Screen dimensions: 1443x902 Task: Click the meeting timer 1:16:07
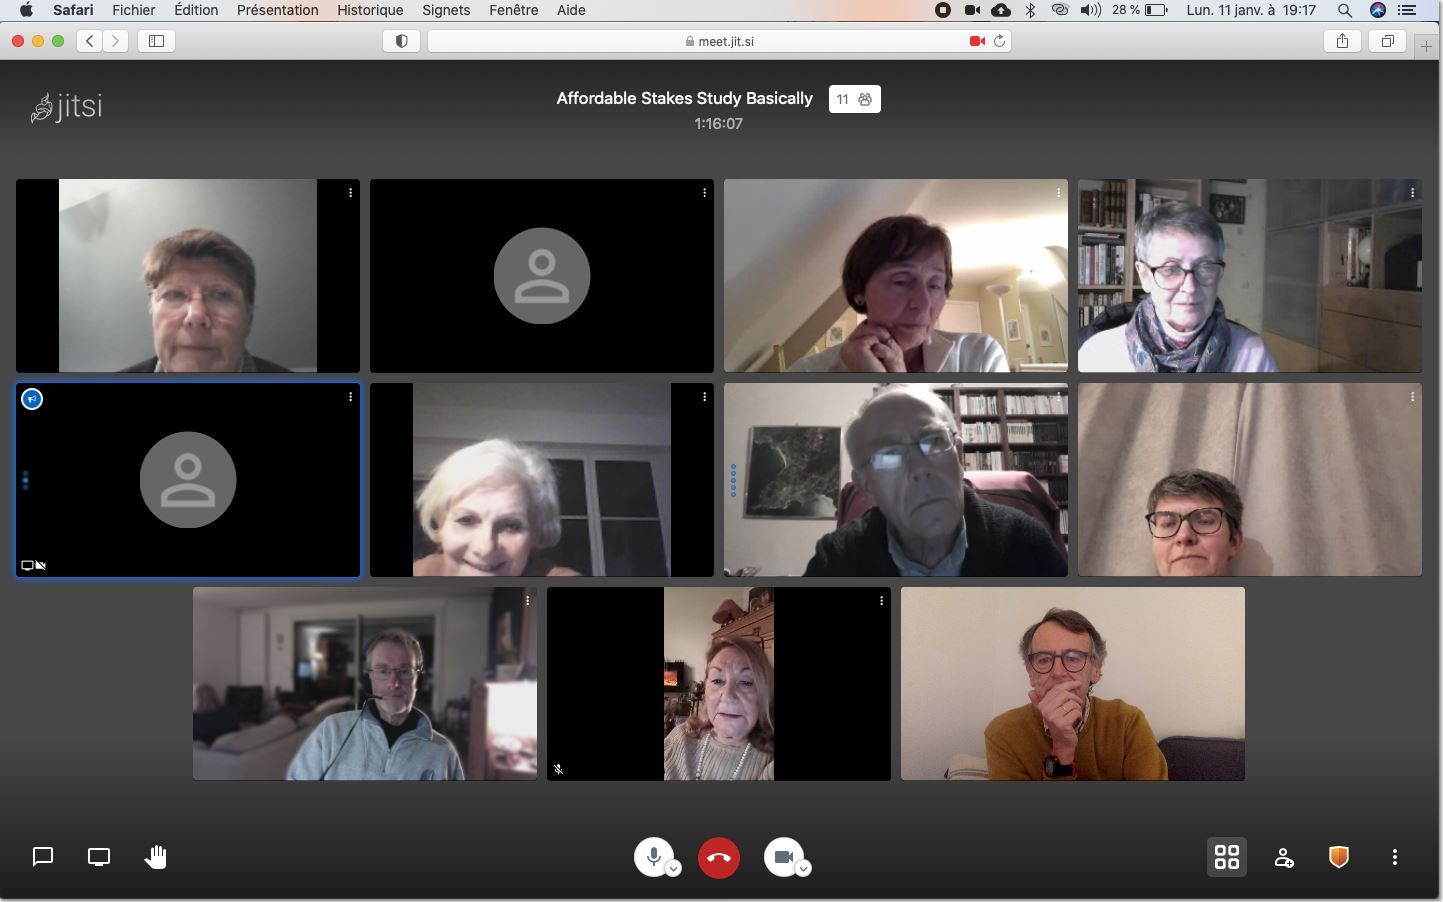point(719,124)
